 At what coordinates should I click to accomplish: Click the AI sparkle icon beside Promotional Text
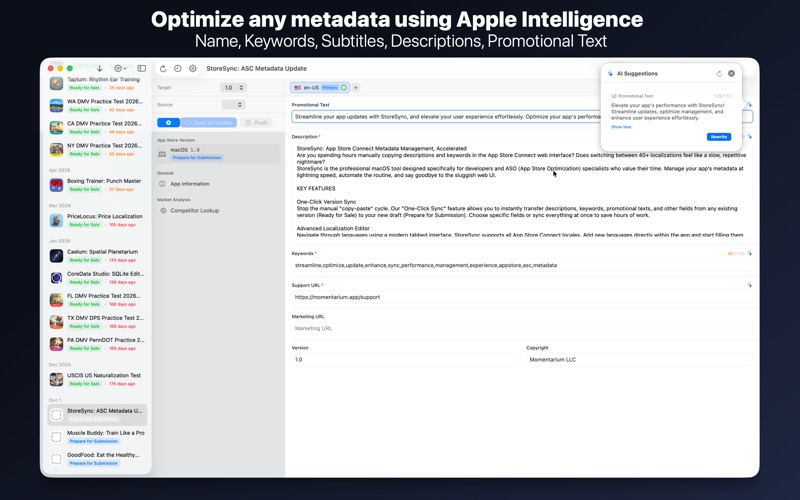click(x=749, y=105)
